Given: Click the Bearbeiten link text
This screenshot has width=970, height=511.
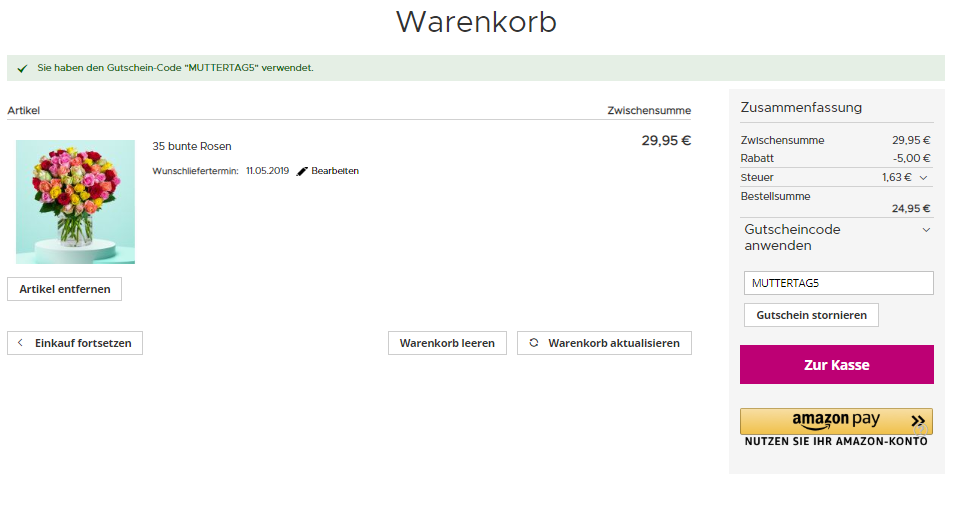Looking at the screenshot, I should [x=335, y=171].
